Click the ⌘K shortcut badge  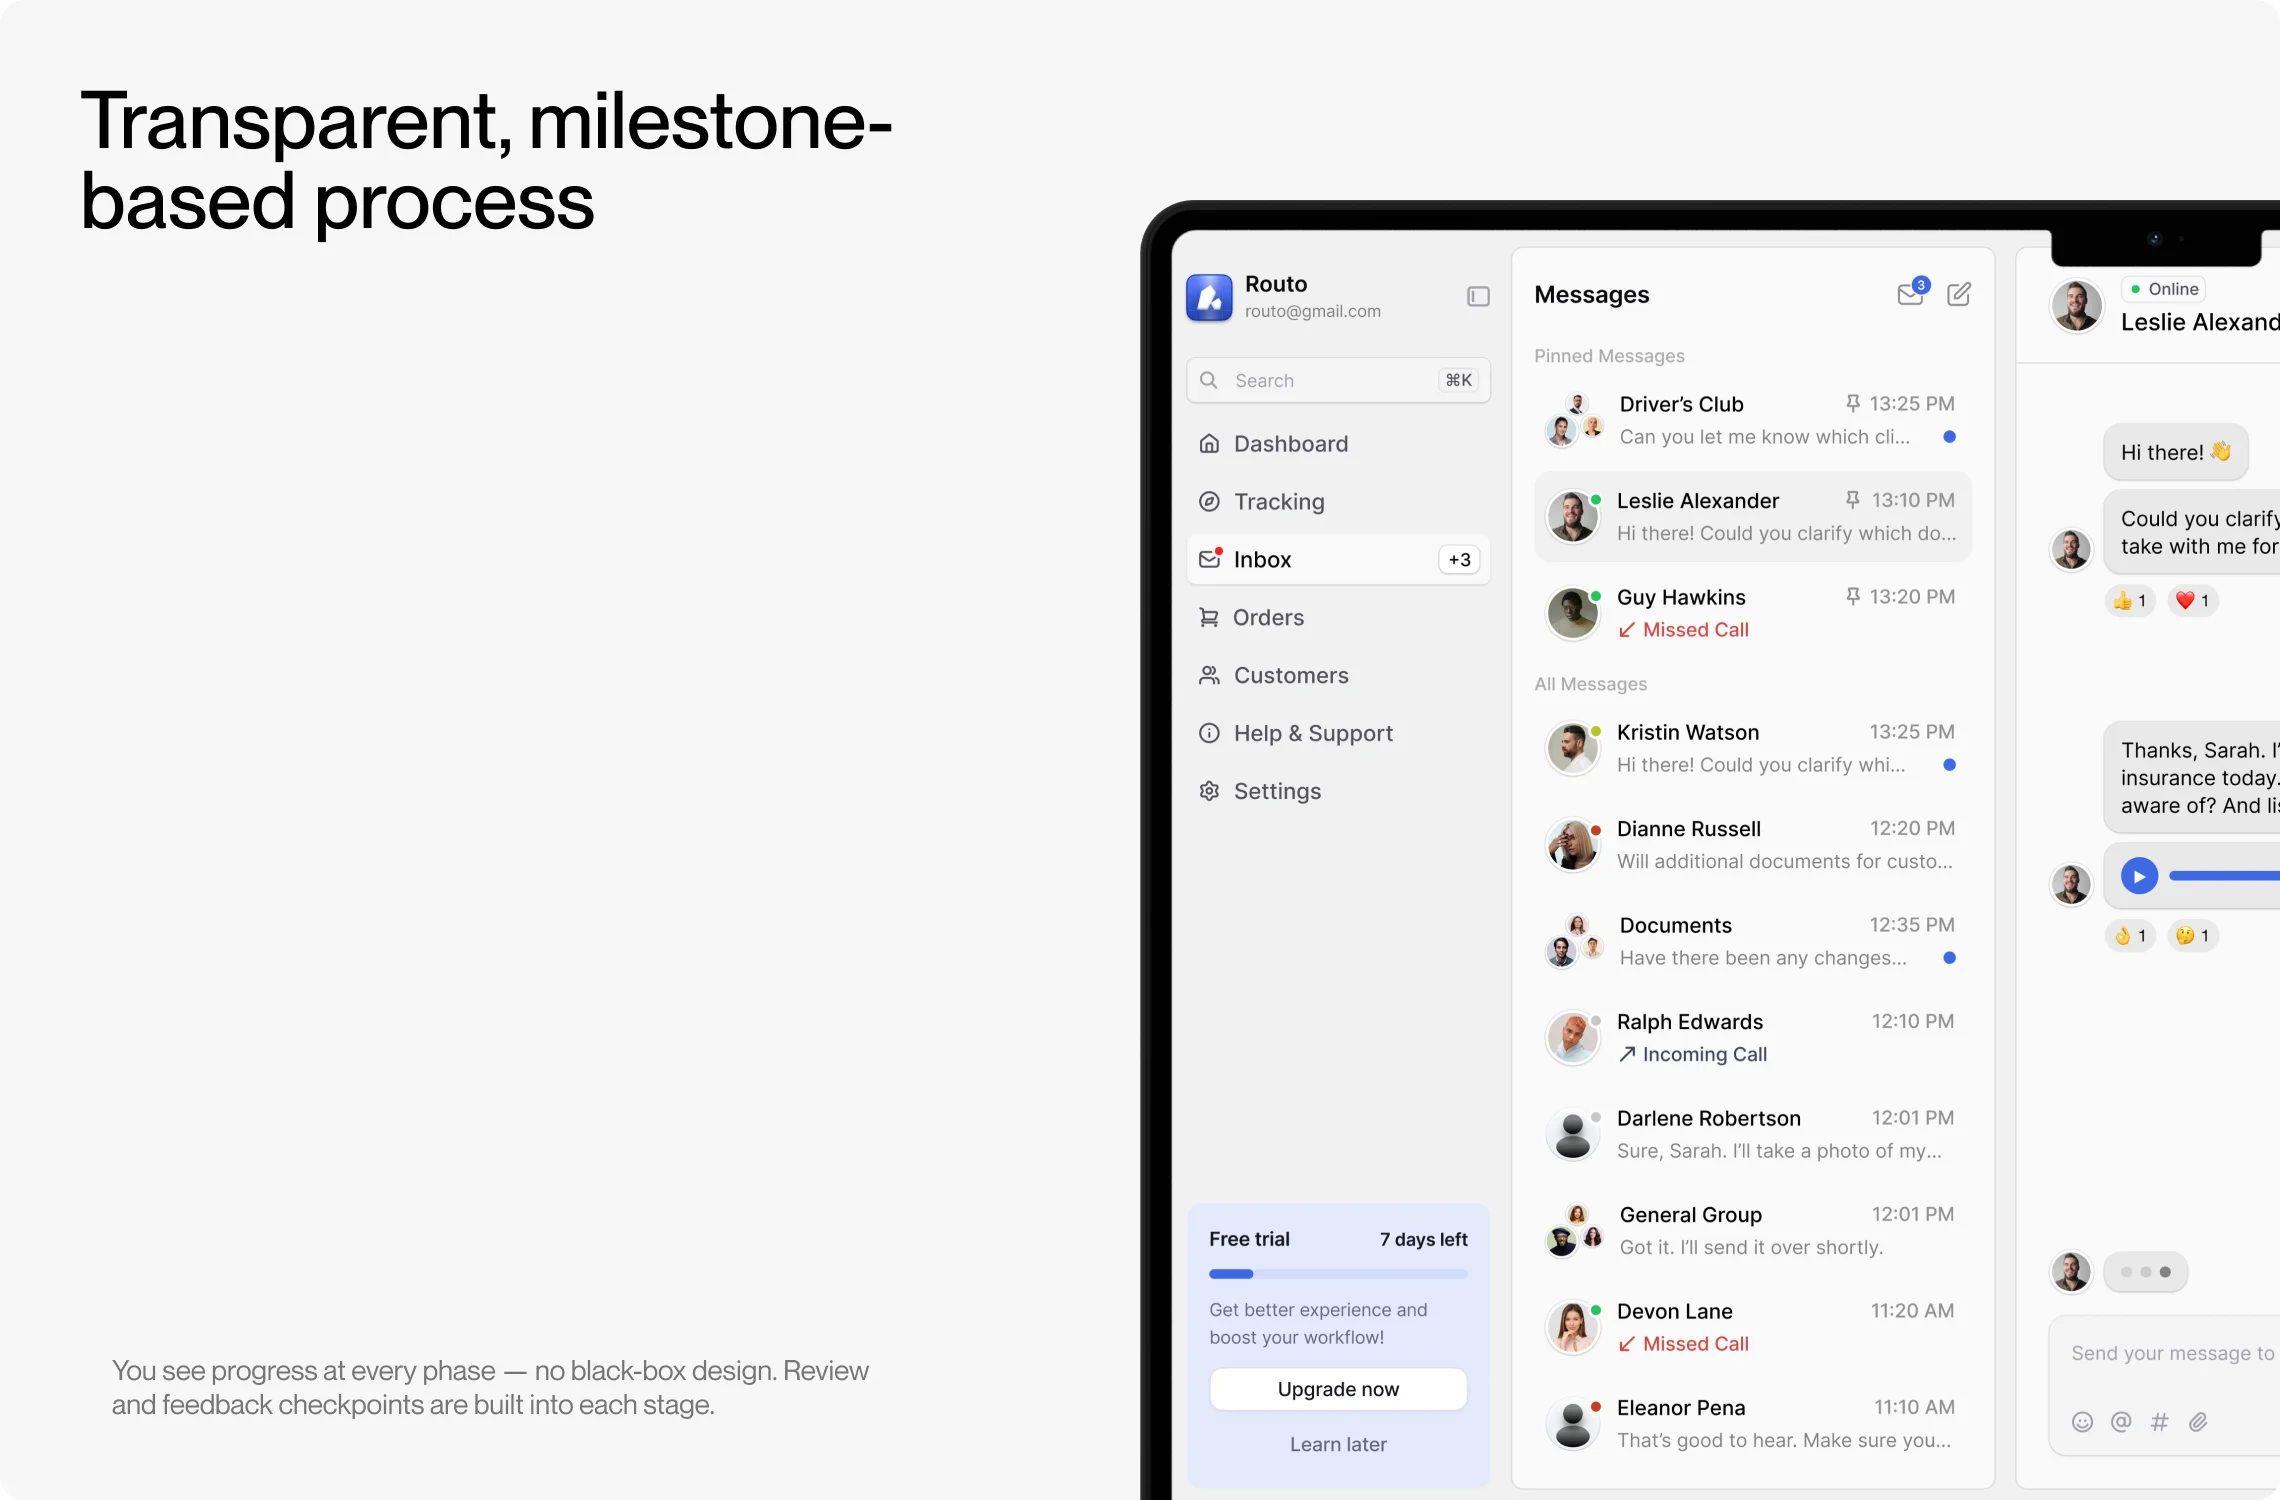[1459, 380]
